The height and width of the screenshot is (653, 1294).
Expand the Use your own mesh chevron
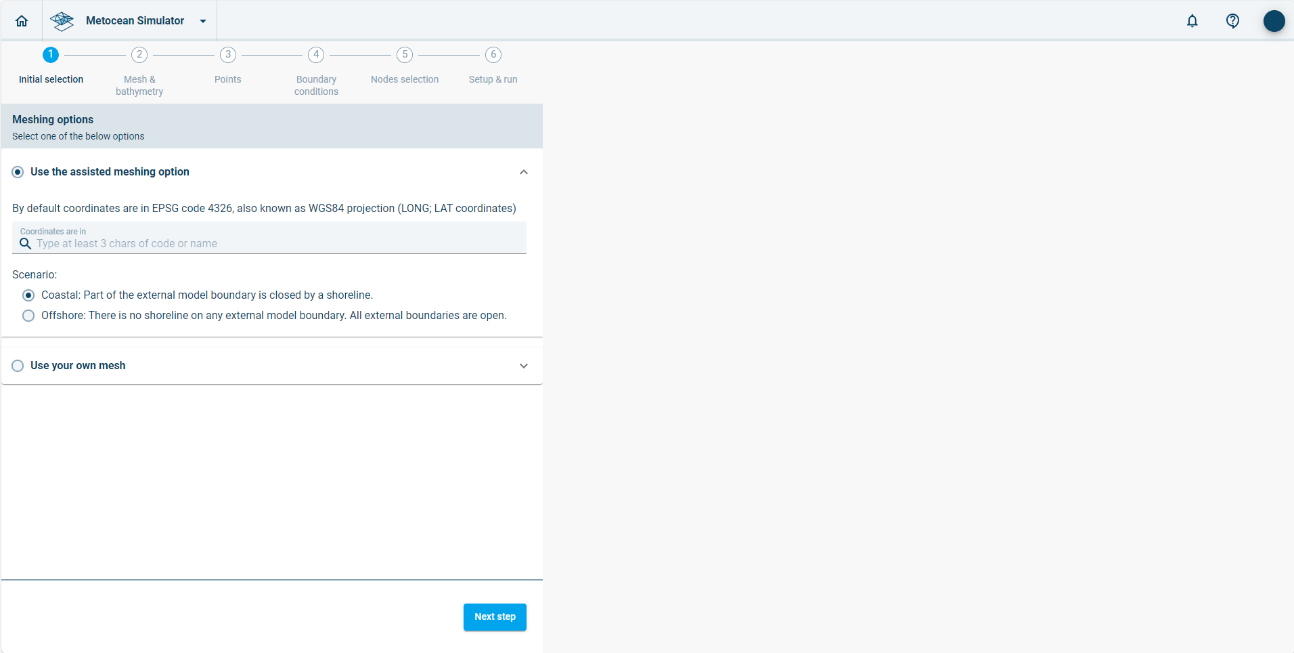[523, 366]
